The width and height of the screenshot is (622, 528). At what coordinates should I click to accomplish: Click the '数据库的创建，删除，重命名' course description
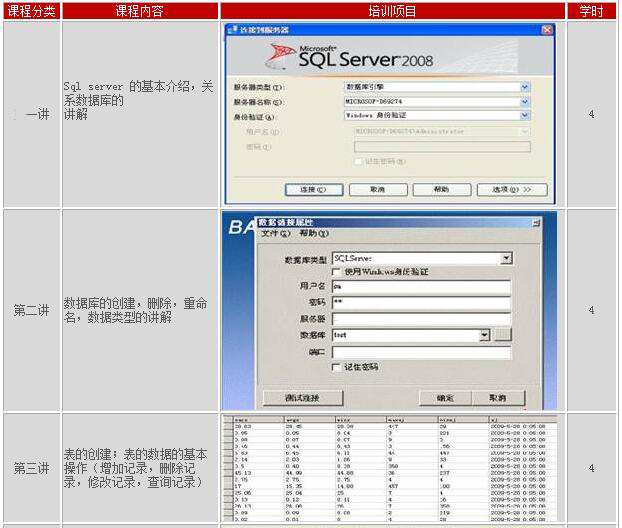click(x=135, y=310)
